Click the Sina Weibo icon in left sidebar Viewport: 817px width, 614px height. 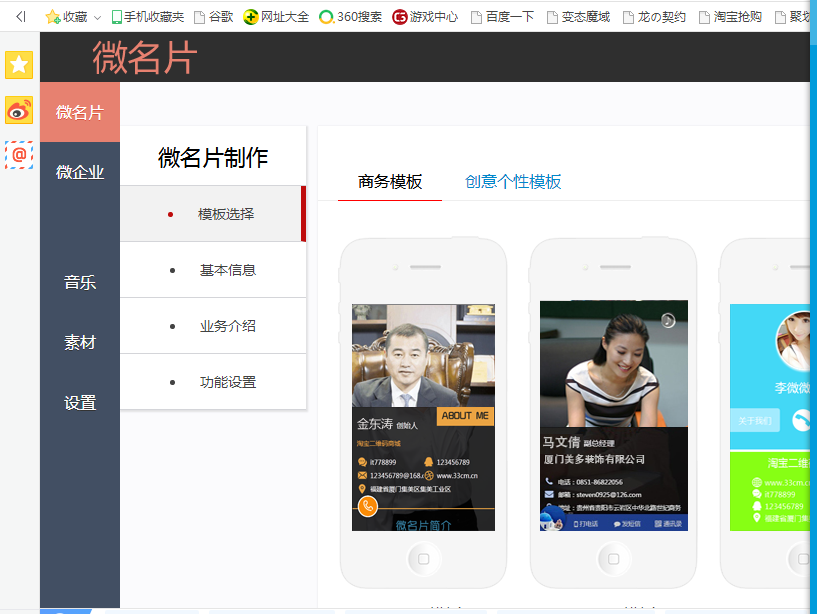pyautogui.click(x=16, y=111)
